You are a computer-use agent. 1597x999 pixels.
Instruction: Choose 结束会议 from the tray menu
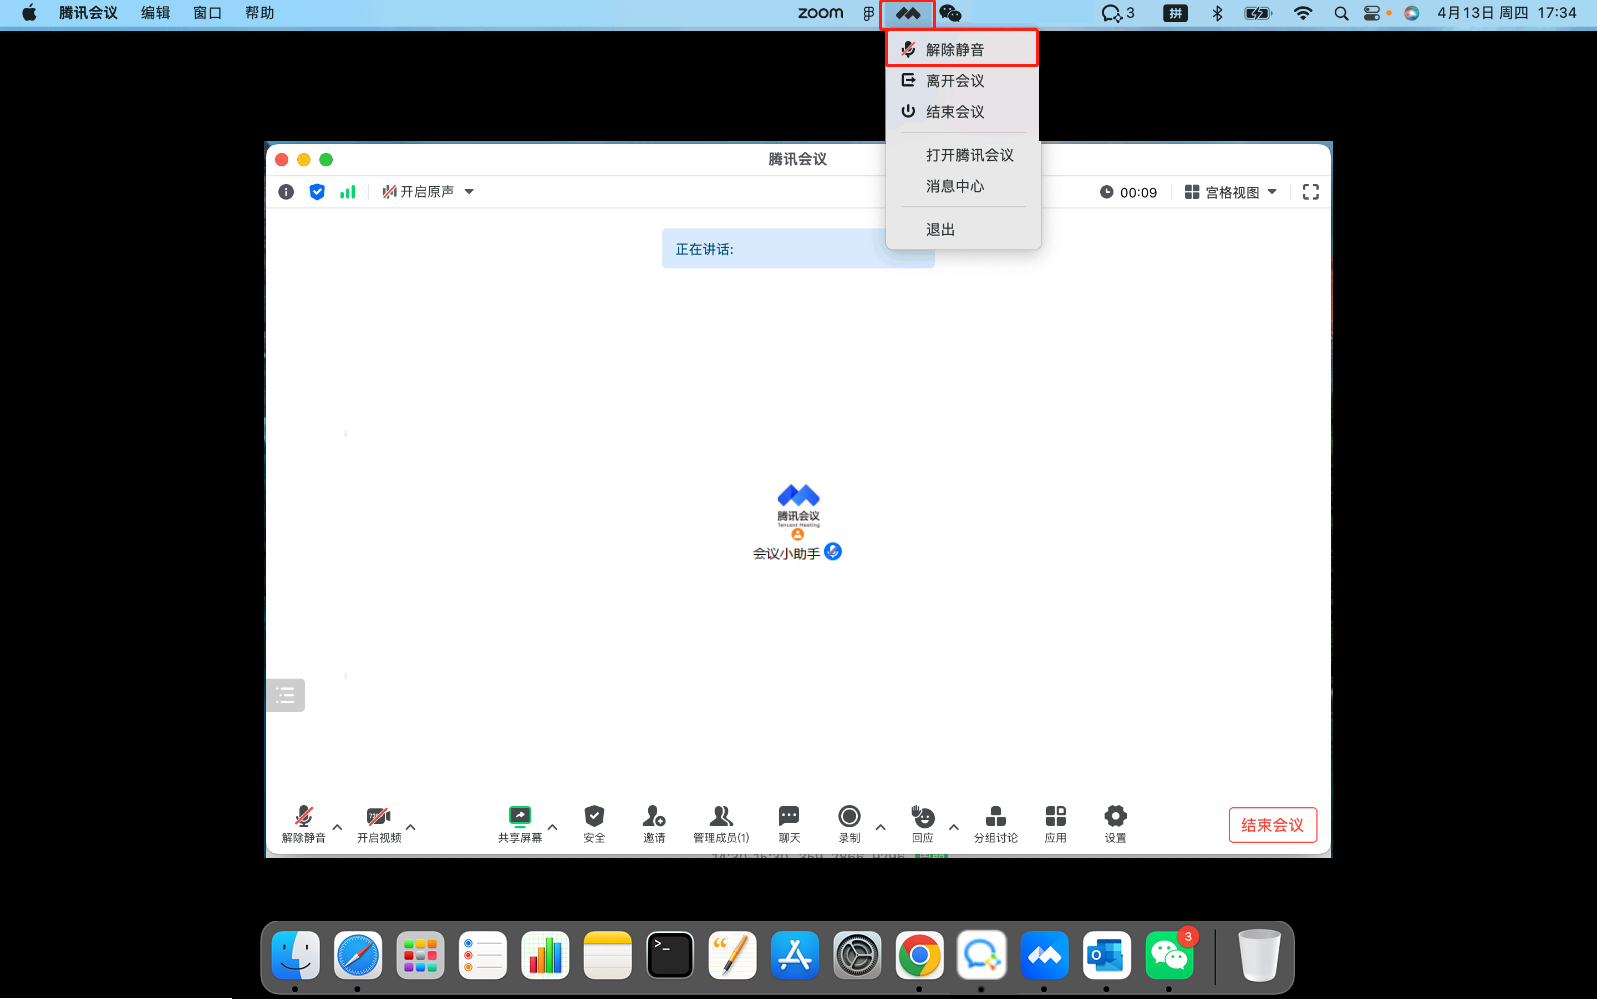(x=962, y=111)
